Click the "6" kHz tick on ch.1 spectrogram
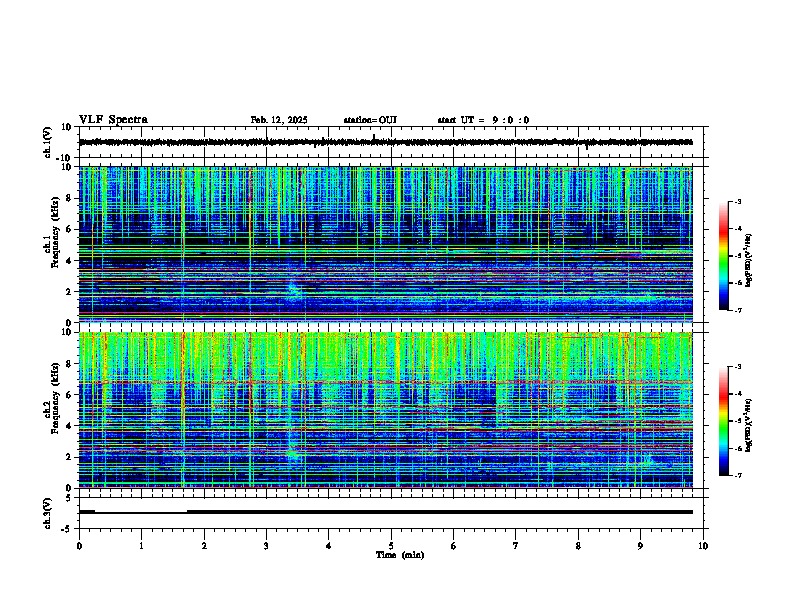792x612 pixels. tap(69, 229)
